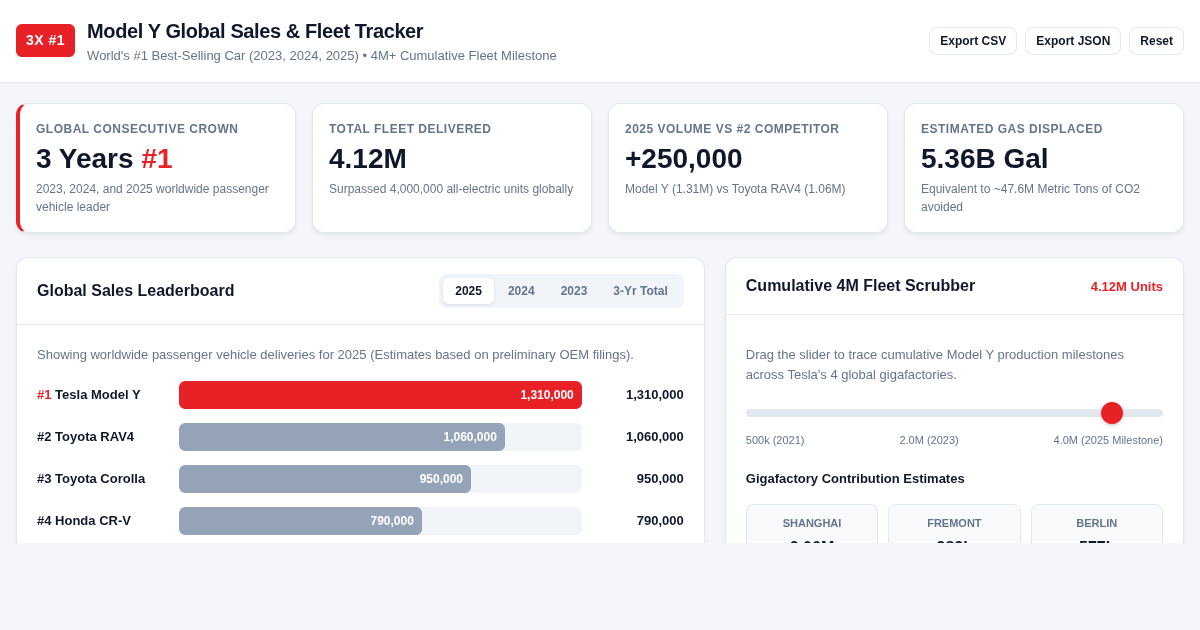The height and width of the screenshot is (630, 1200).
Task: Click 'Gigafactory Contribution Estimates' heading
Action: click(x=855, y=479)
